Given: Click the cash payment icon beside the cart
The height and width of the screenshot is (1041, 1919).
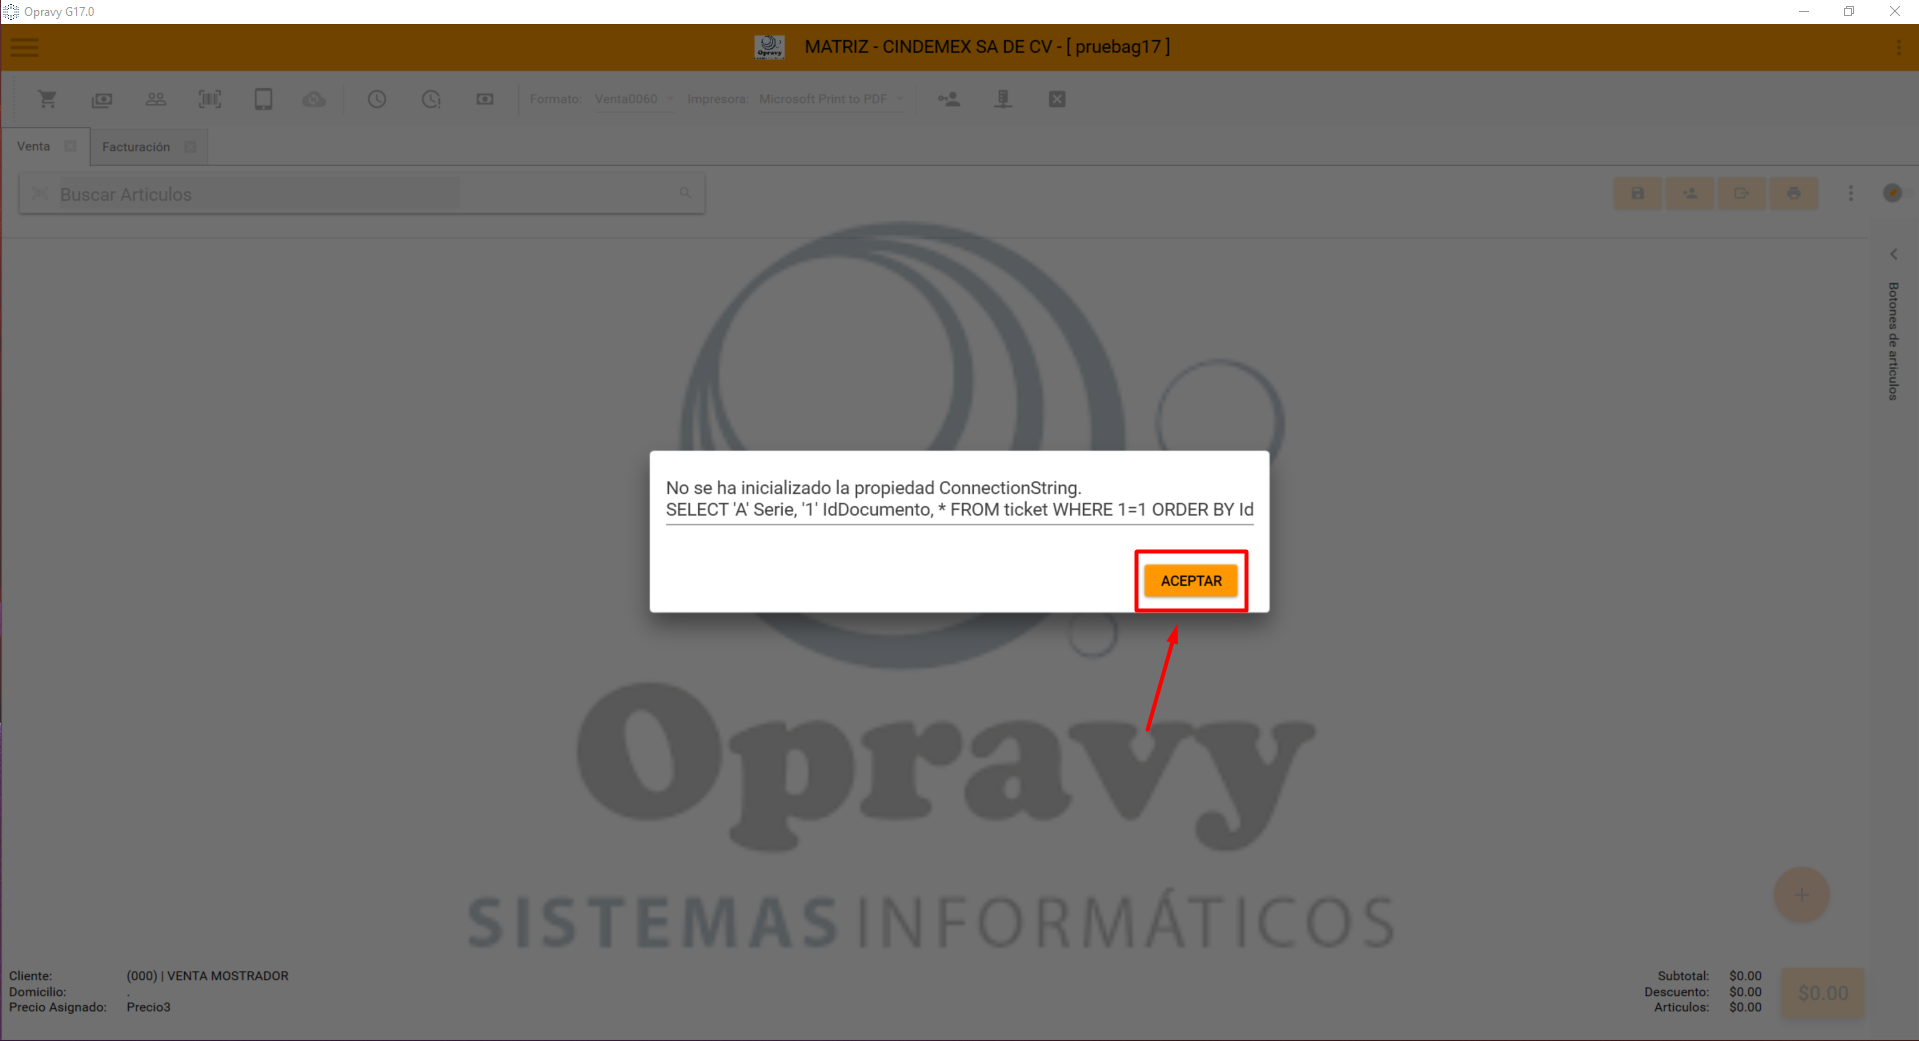Looking at the screenshot, I should pos(102,99).
